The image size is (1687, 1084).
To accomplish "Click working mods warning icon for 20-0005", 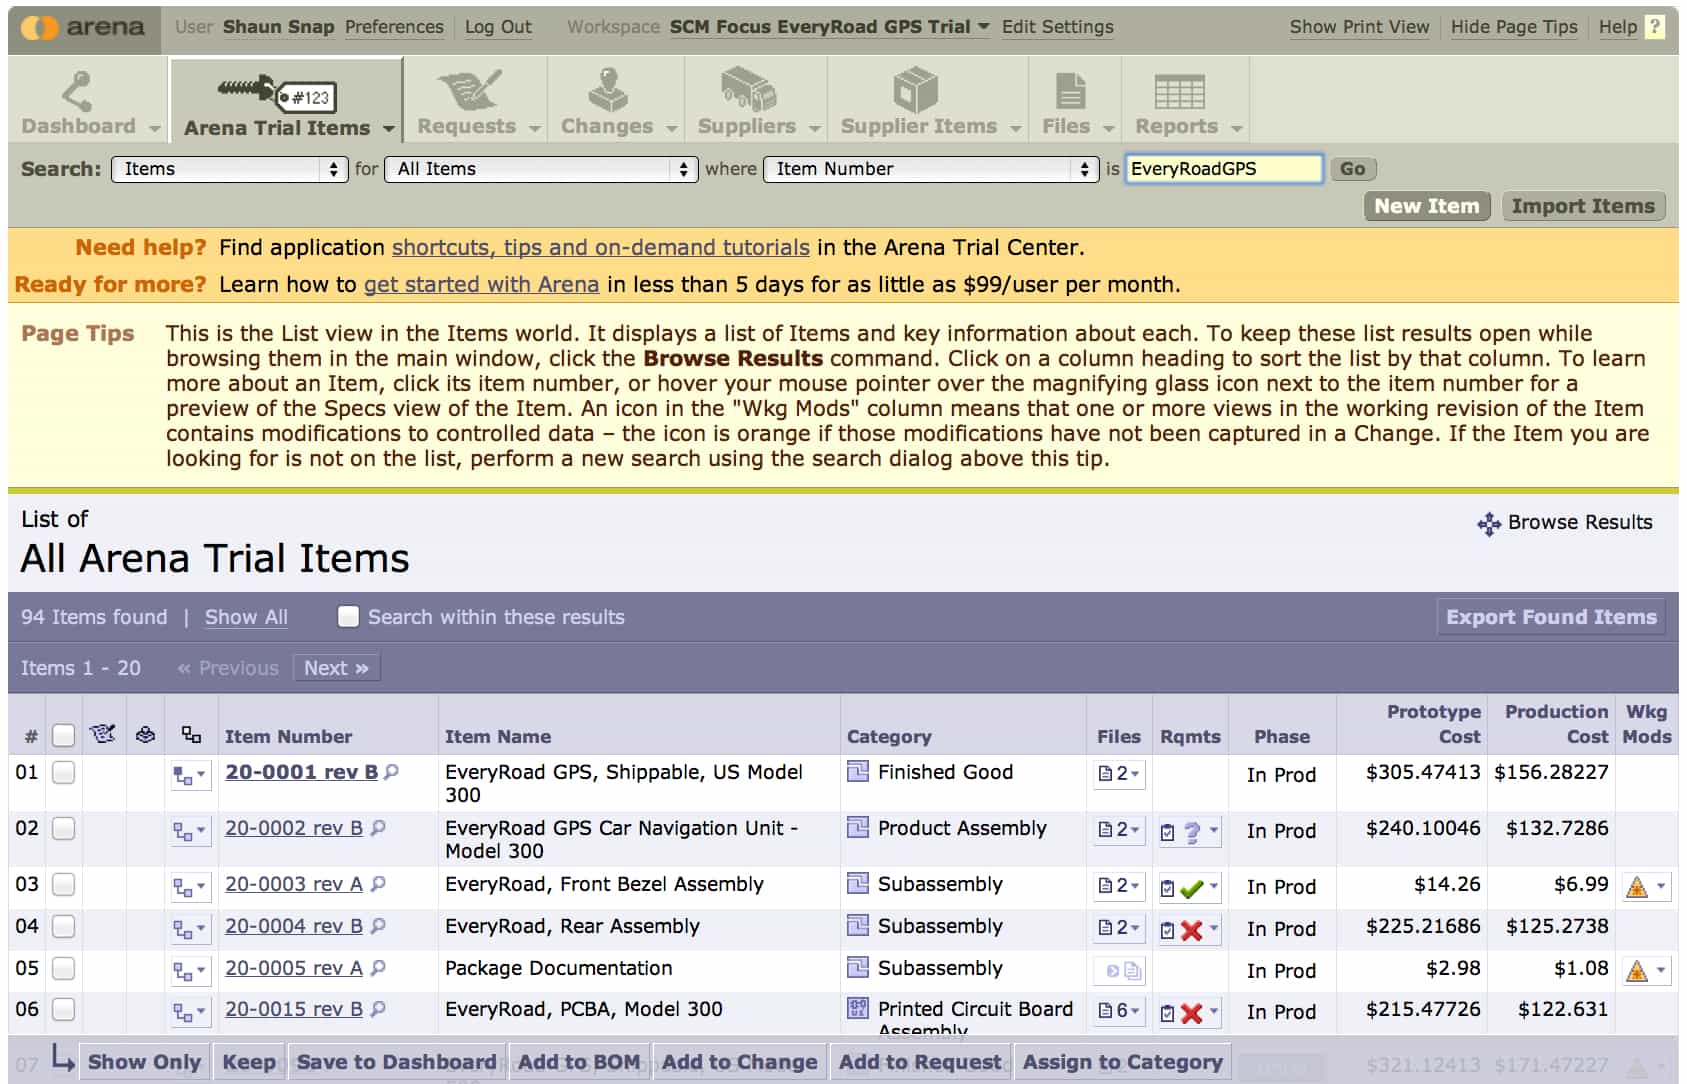I will pyautogui.click(x=1637, y=971).
